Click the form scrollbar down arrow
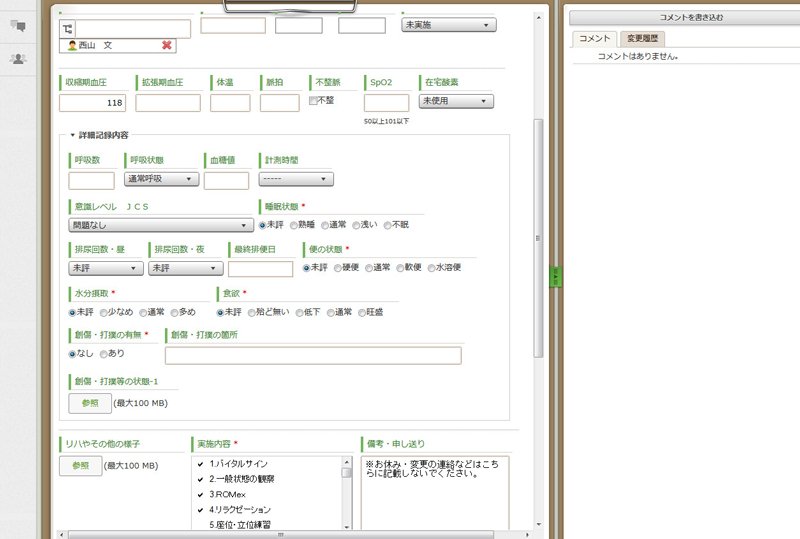Viewport: 800px width, 539px height. click(538, 524)
